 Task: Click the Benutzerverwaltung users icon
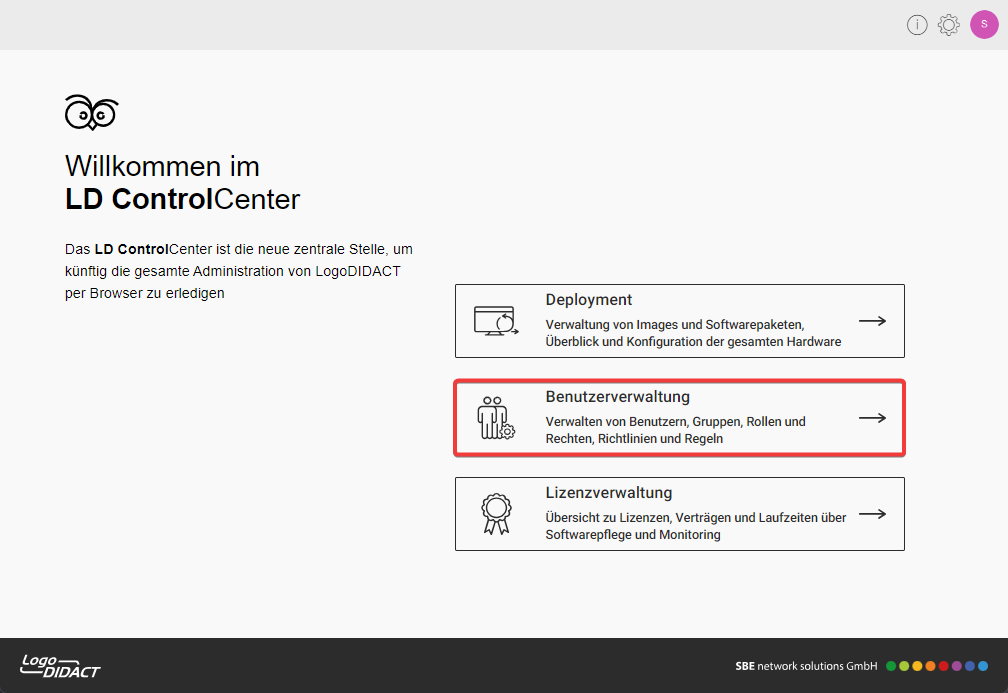[496, 418]
